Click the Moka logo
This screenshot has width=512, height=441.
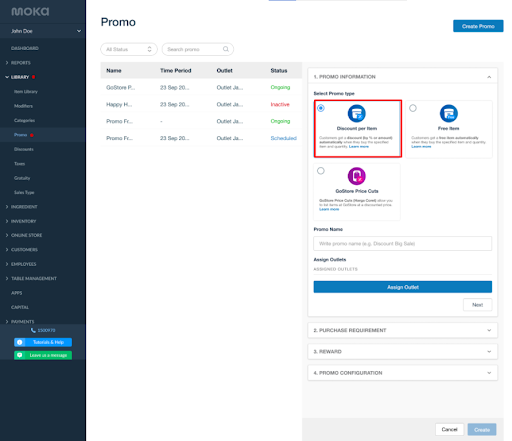pos(30,12)
